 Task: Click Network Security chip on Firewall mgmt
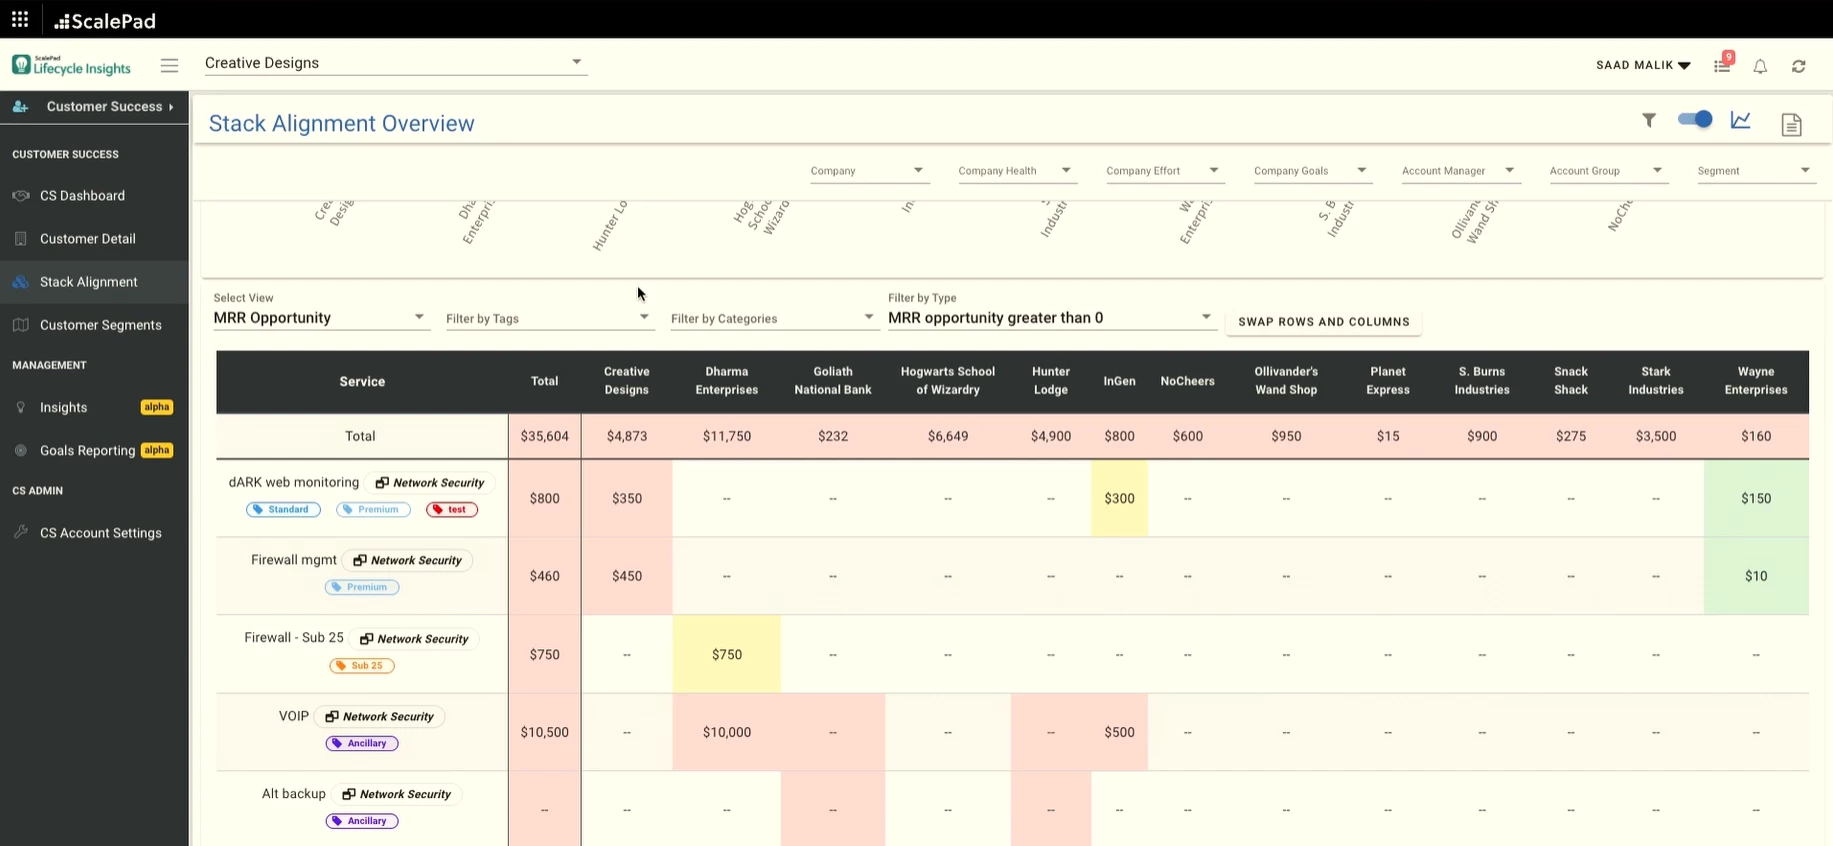click(x=407, y=561)
